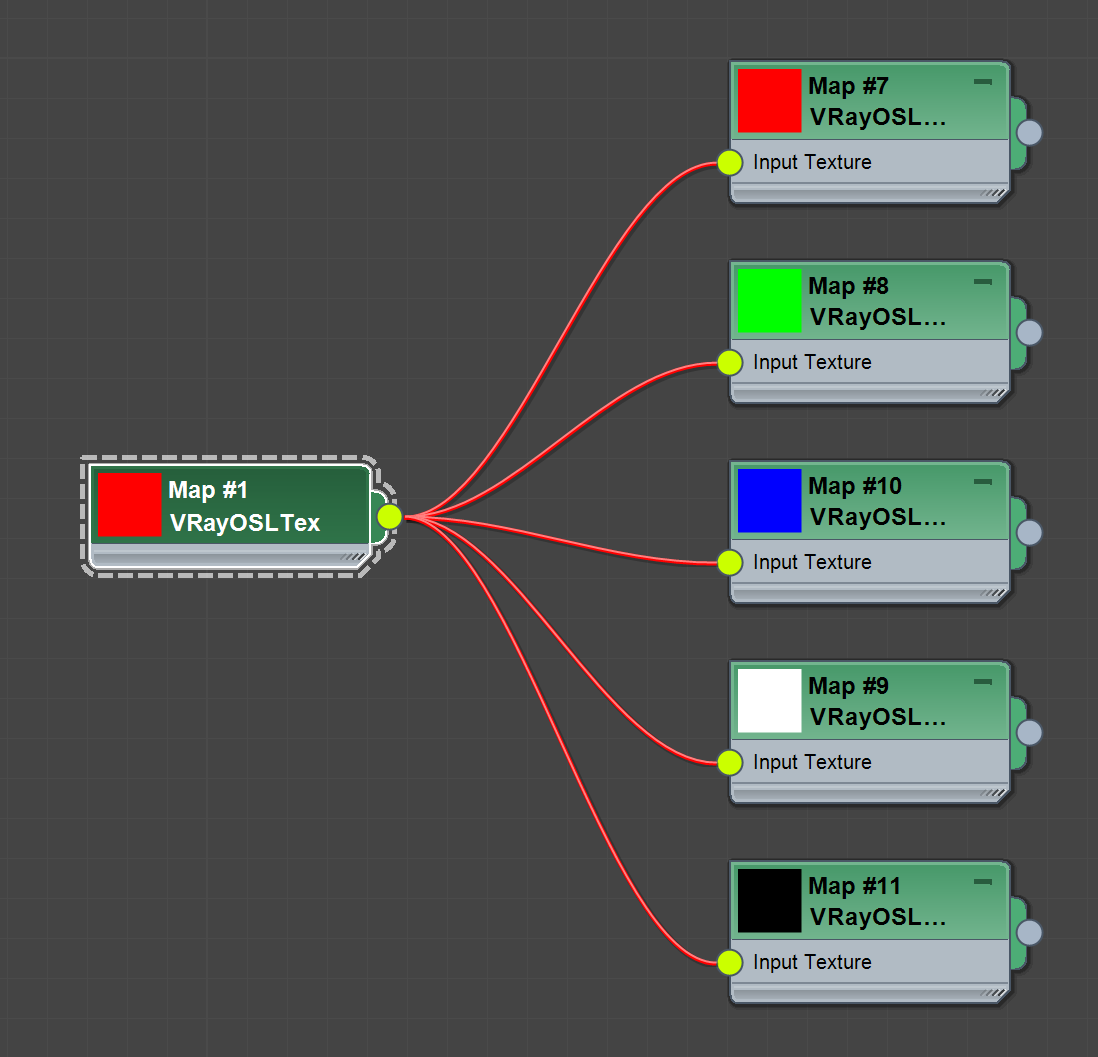Image resolution: width=1098 pixels, height=1057 pixels.
Task: Collapse the Map #10 node
Action: pyautogui.click(x=982, y=482)
